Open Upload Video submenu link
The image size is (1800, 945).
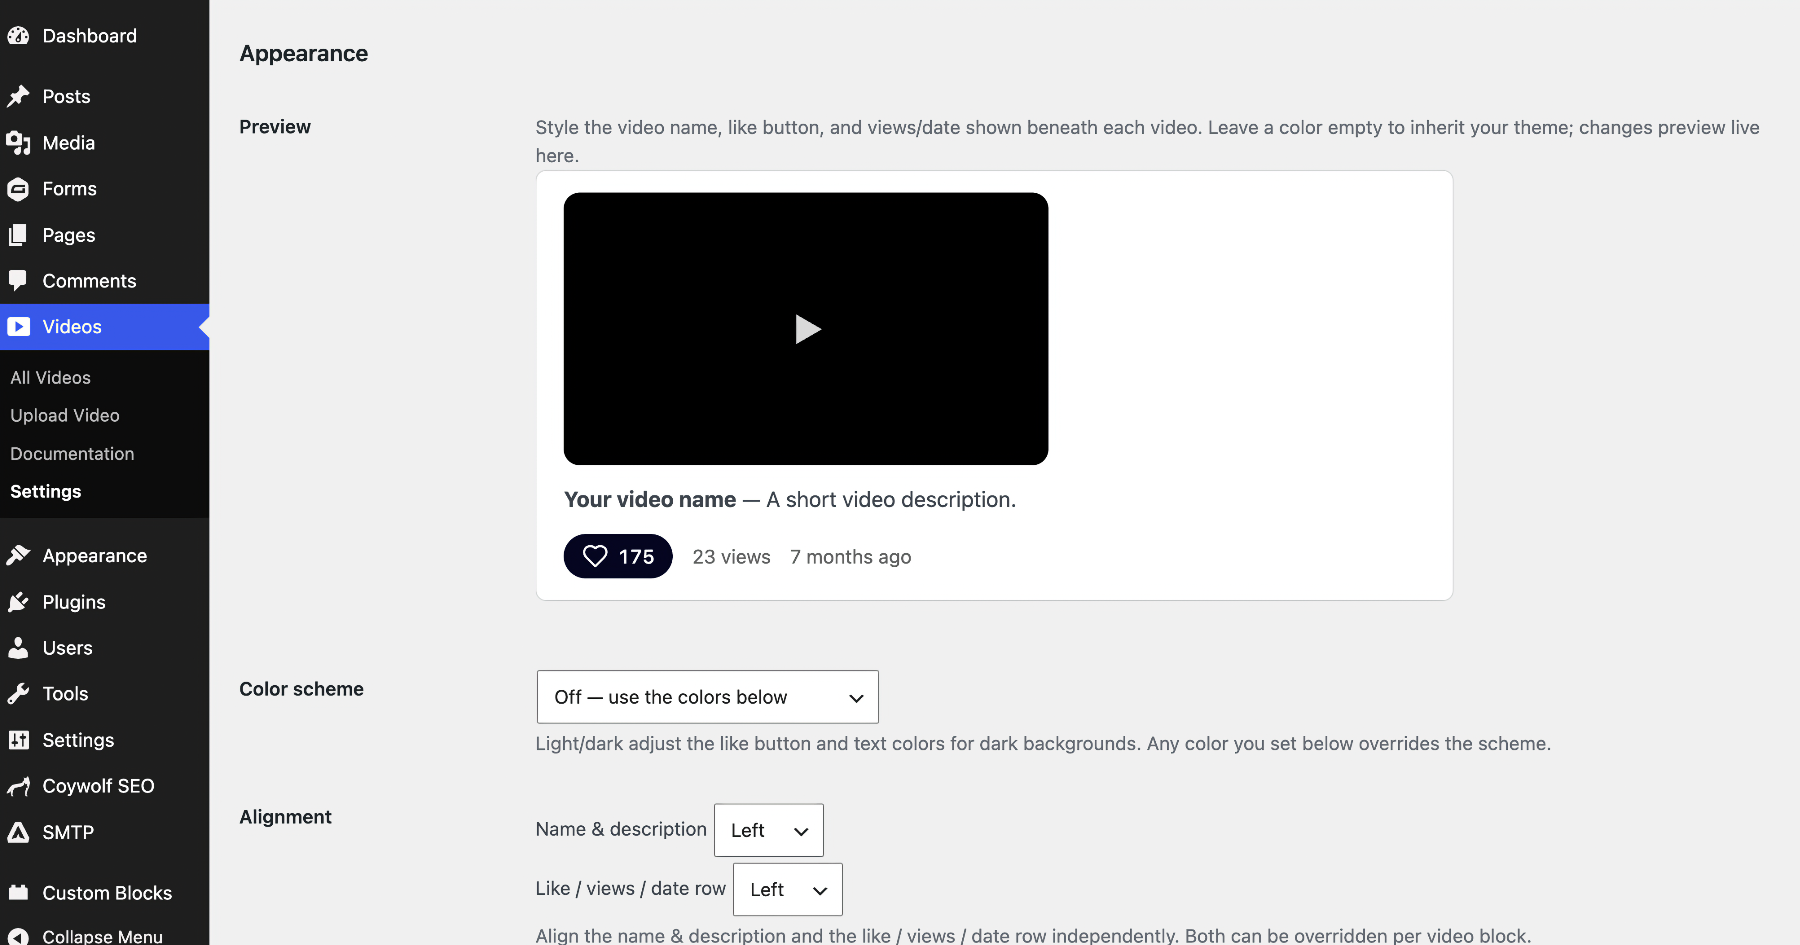[65, 416]
